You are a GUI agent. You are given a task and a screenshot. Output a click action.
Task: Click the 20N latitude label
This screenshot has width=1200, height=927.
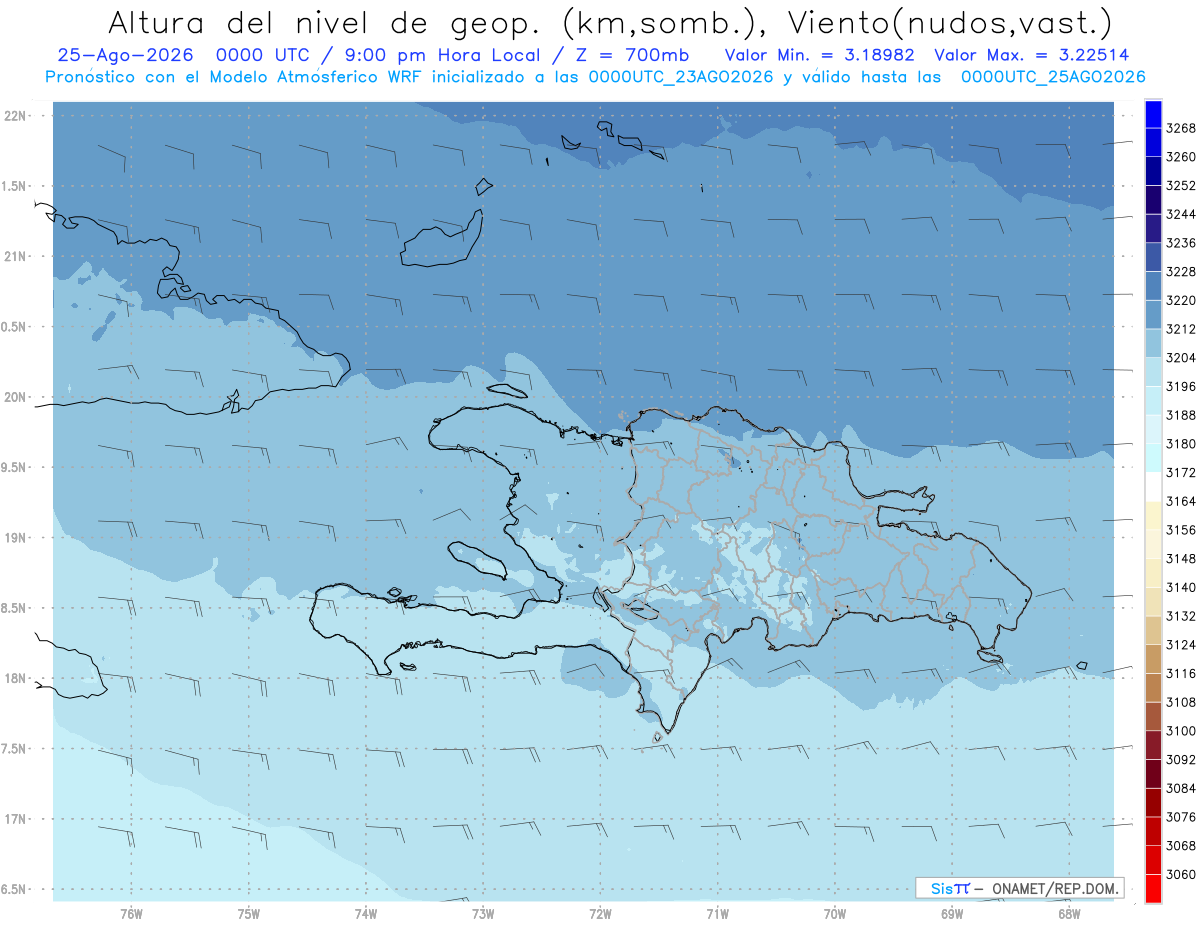pyautogui.click(x=15, y=397)
